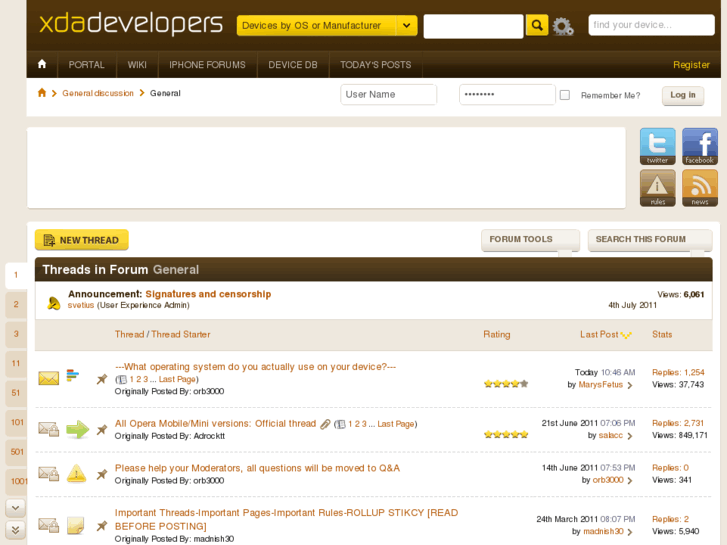
Task: Open the search settings gear icon
Action: pyautogui.click(x=563, y=26)
